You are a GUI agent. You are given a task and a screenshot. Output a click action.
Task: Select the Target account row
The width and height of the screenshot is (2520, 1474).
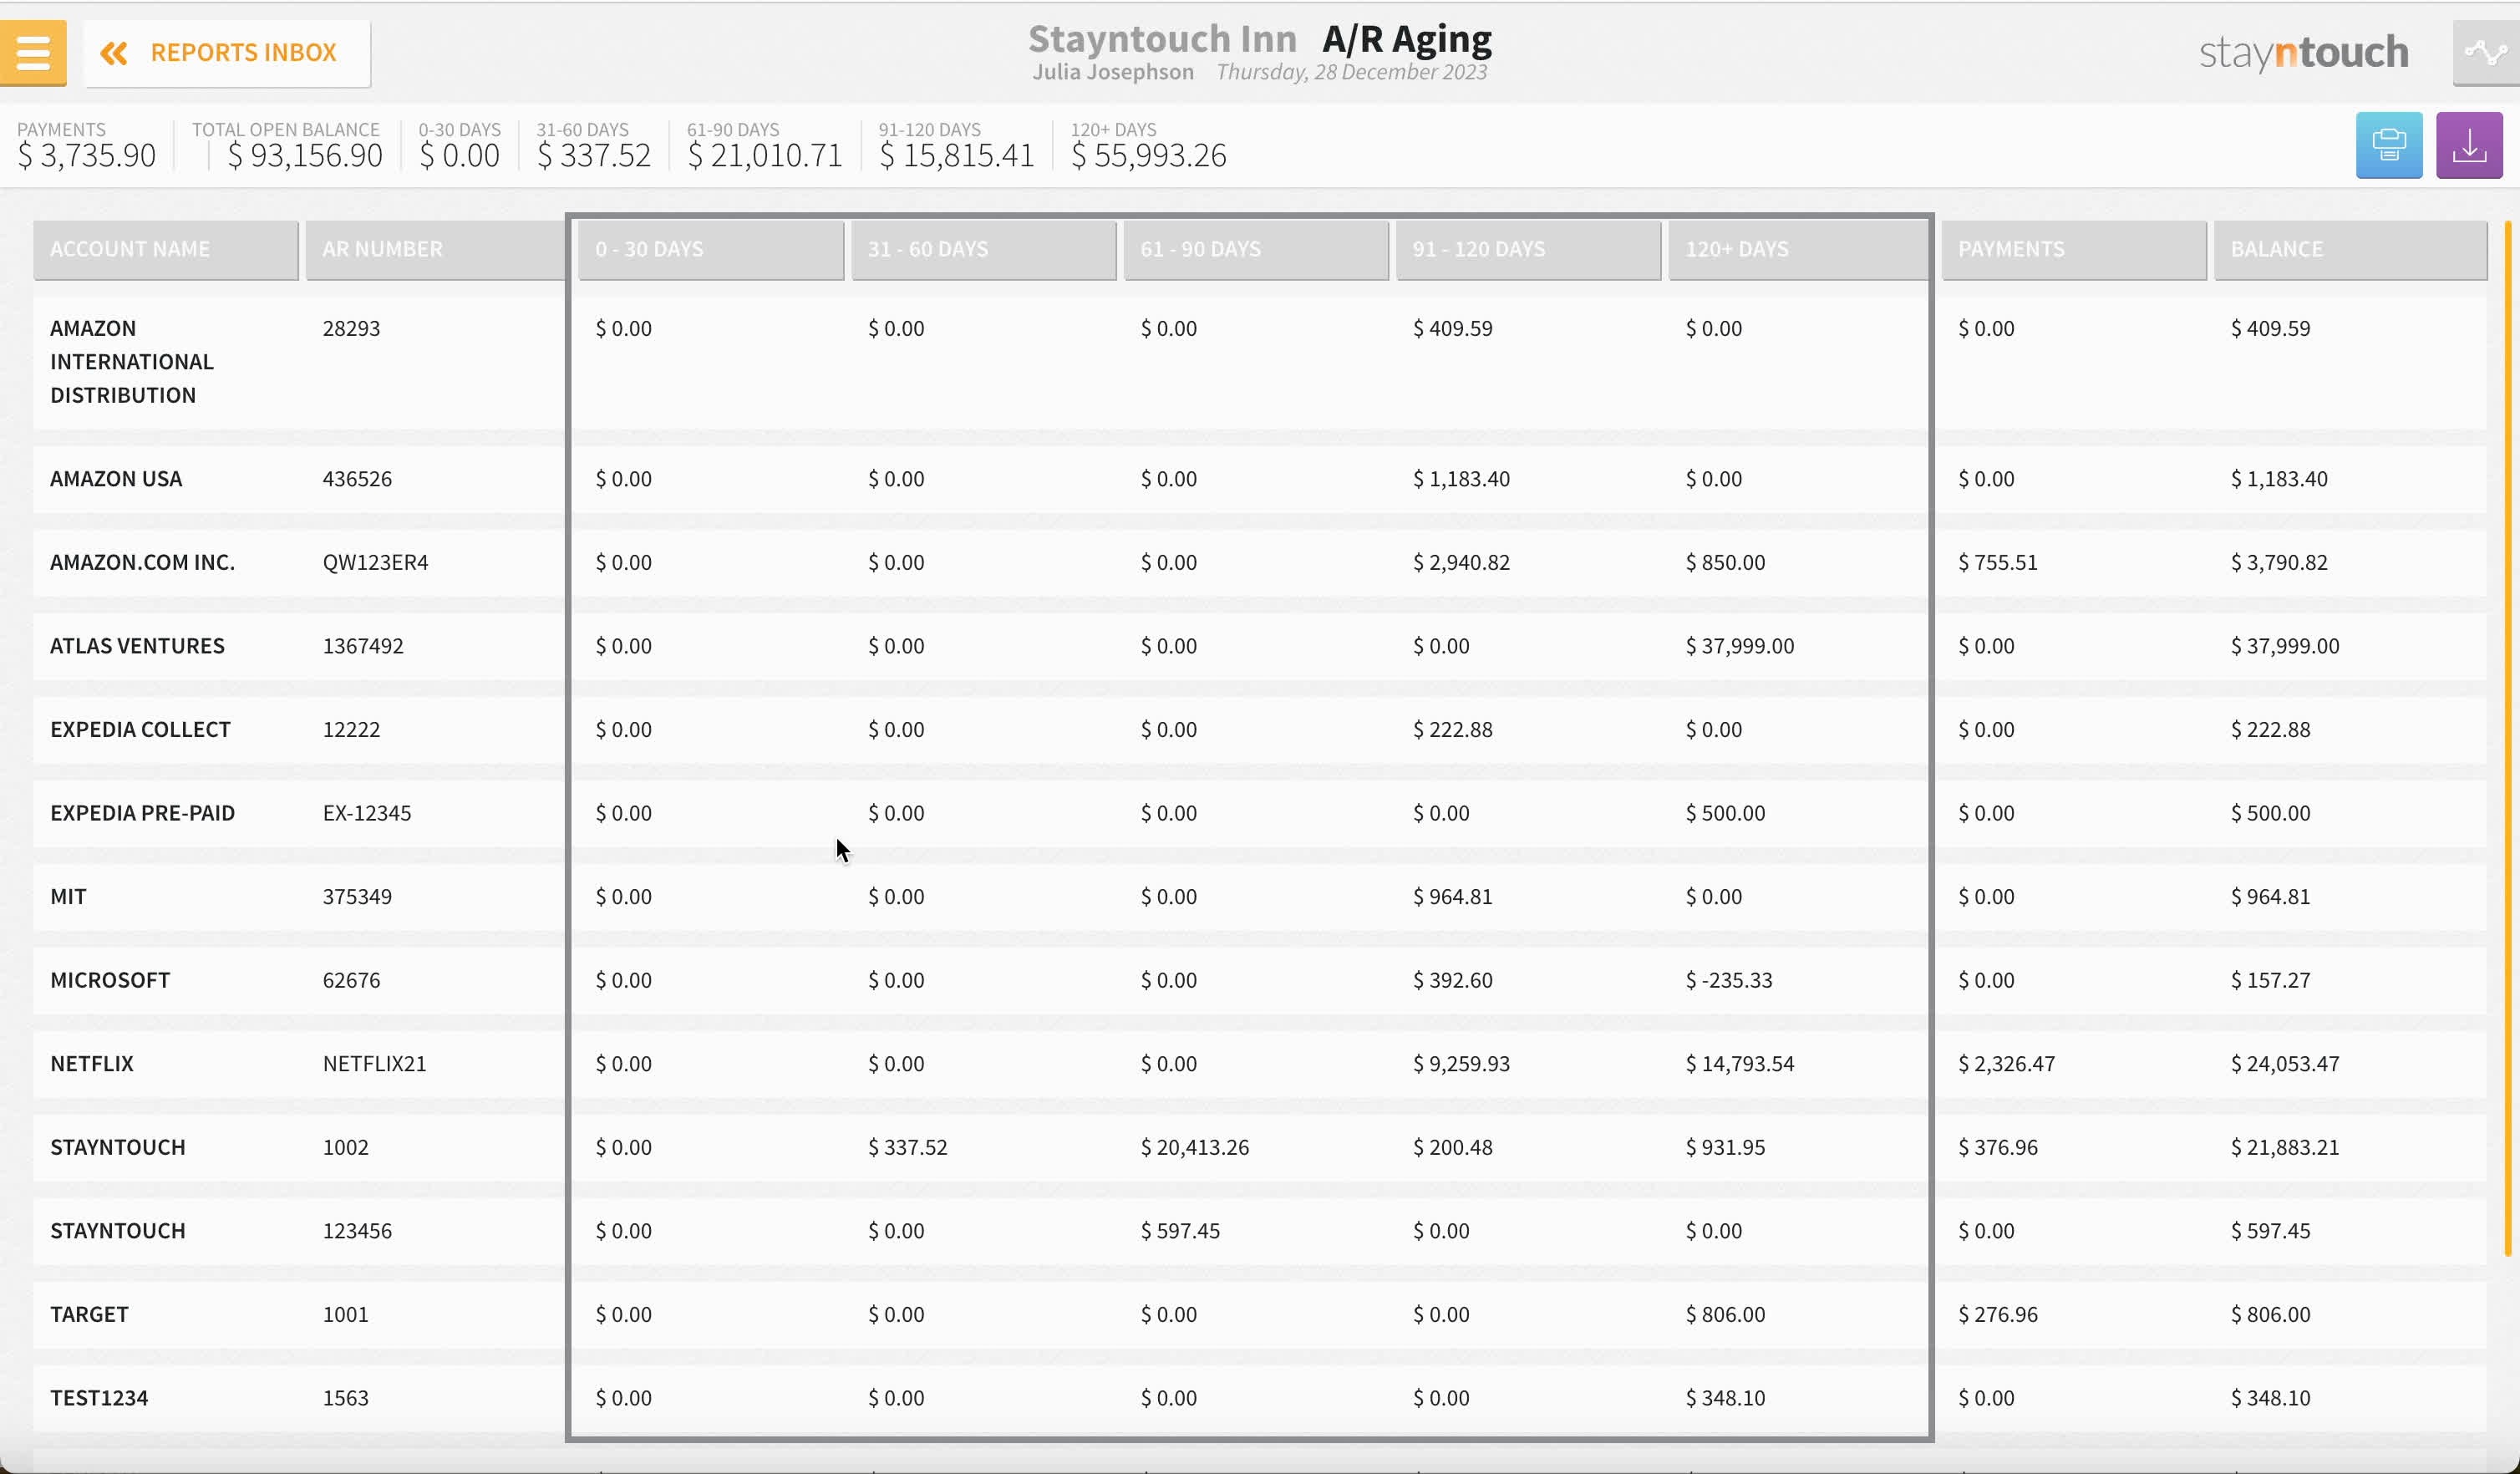1260,1314
